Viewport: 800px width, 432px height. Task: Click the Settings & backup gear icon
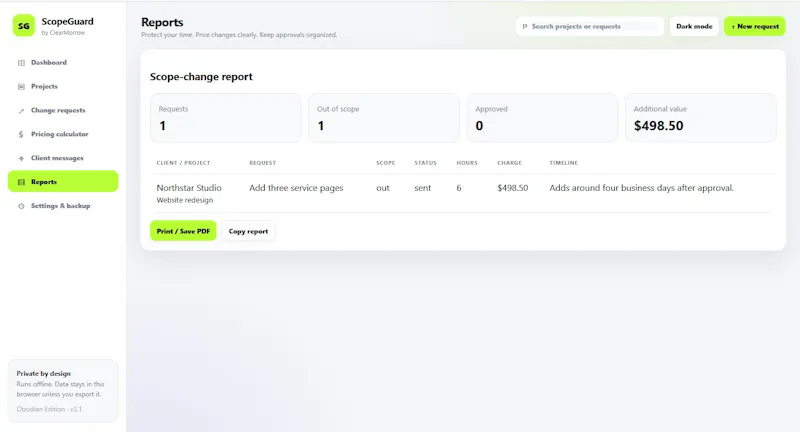[x=21, y=206]
